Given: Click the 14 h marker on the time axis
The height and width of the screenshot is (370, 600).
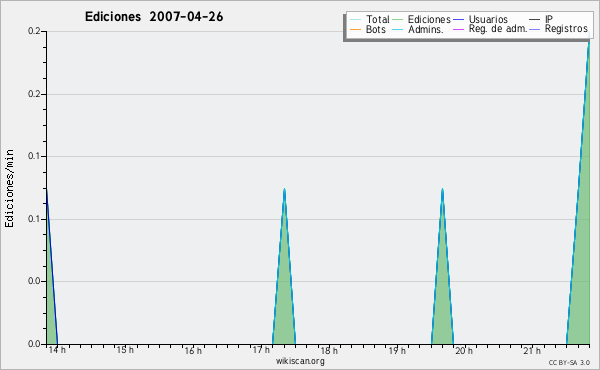Looking at the screenshot, I should (57, 350).
